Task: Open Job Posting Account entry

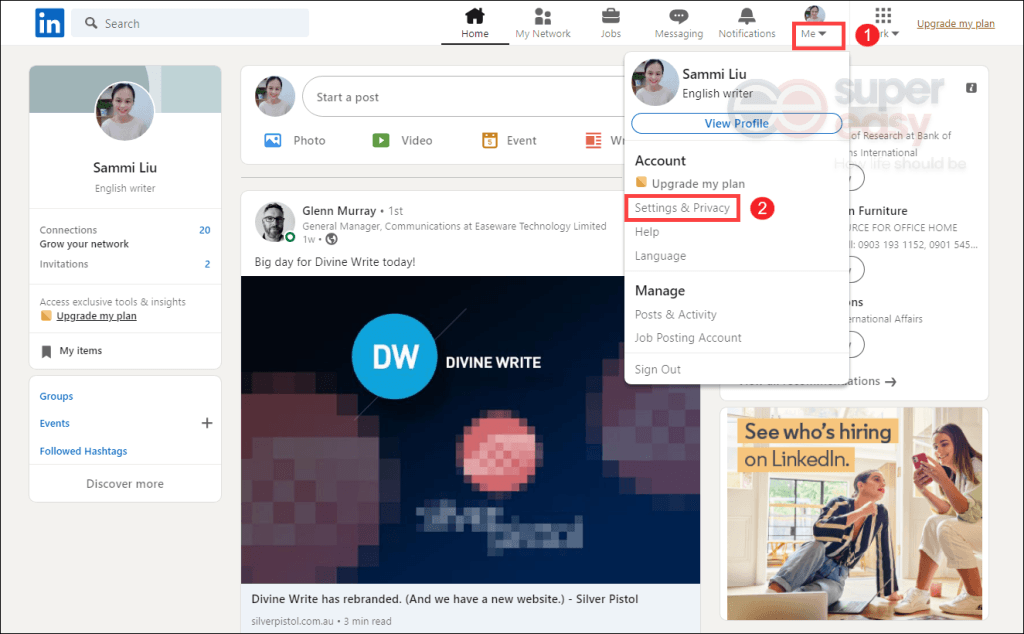Action: tap(688, 338)
